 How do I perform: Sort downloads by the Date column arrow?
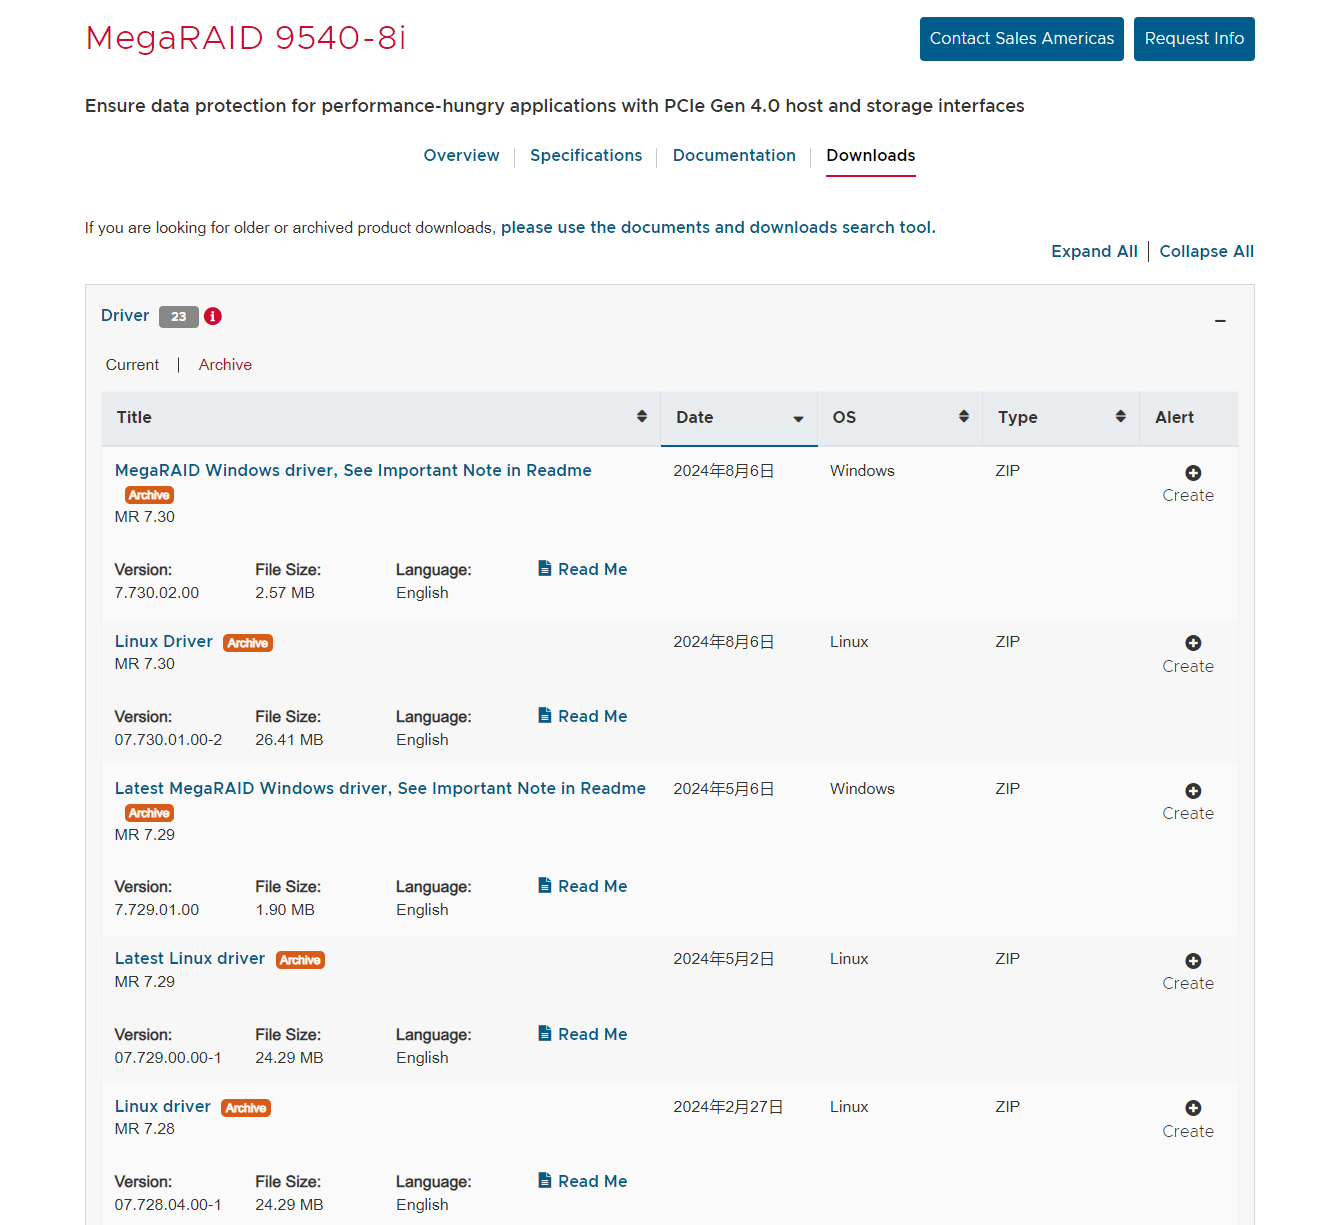pyautogui.click(x=798, y=419)
